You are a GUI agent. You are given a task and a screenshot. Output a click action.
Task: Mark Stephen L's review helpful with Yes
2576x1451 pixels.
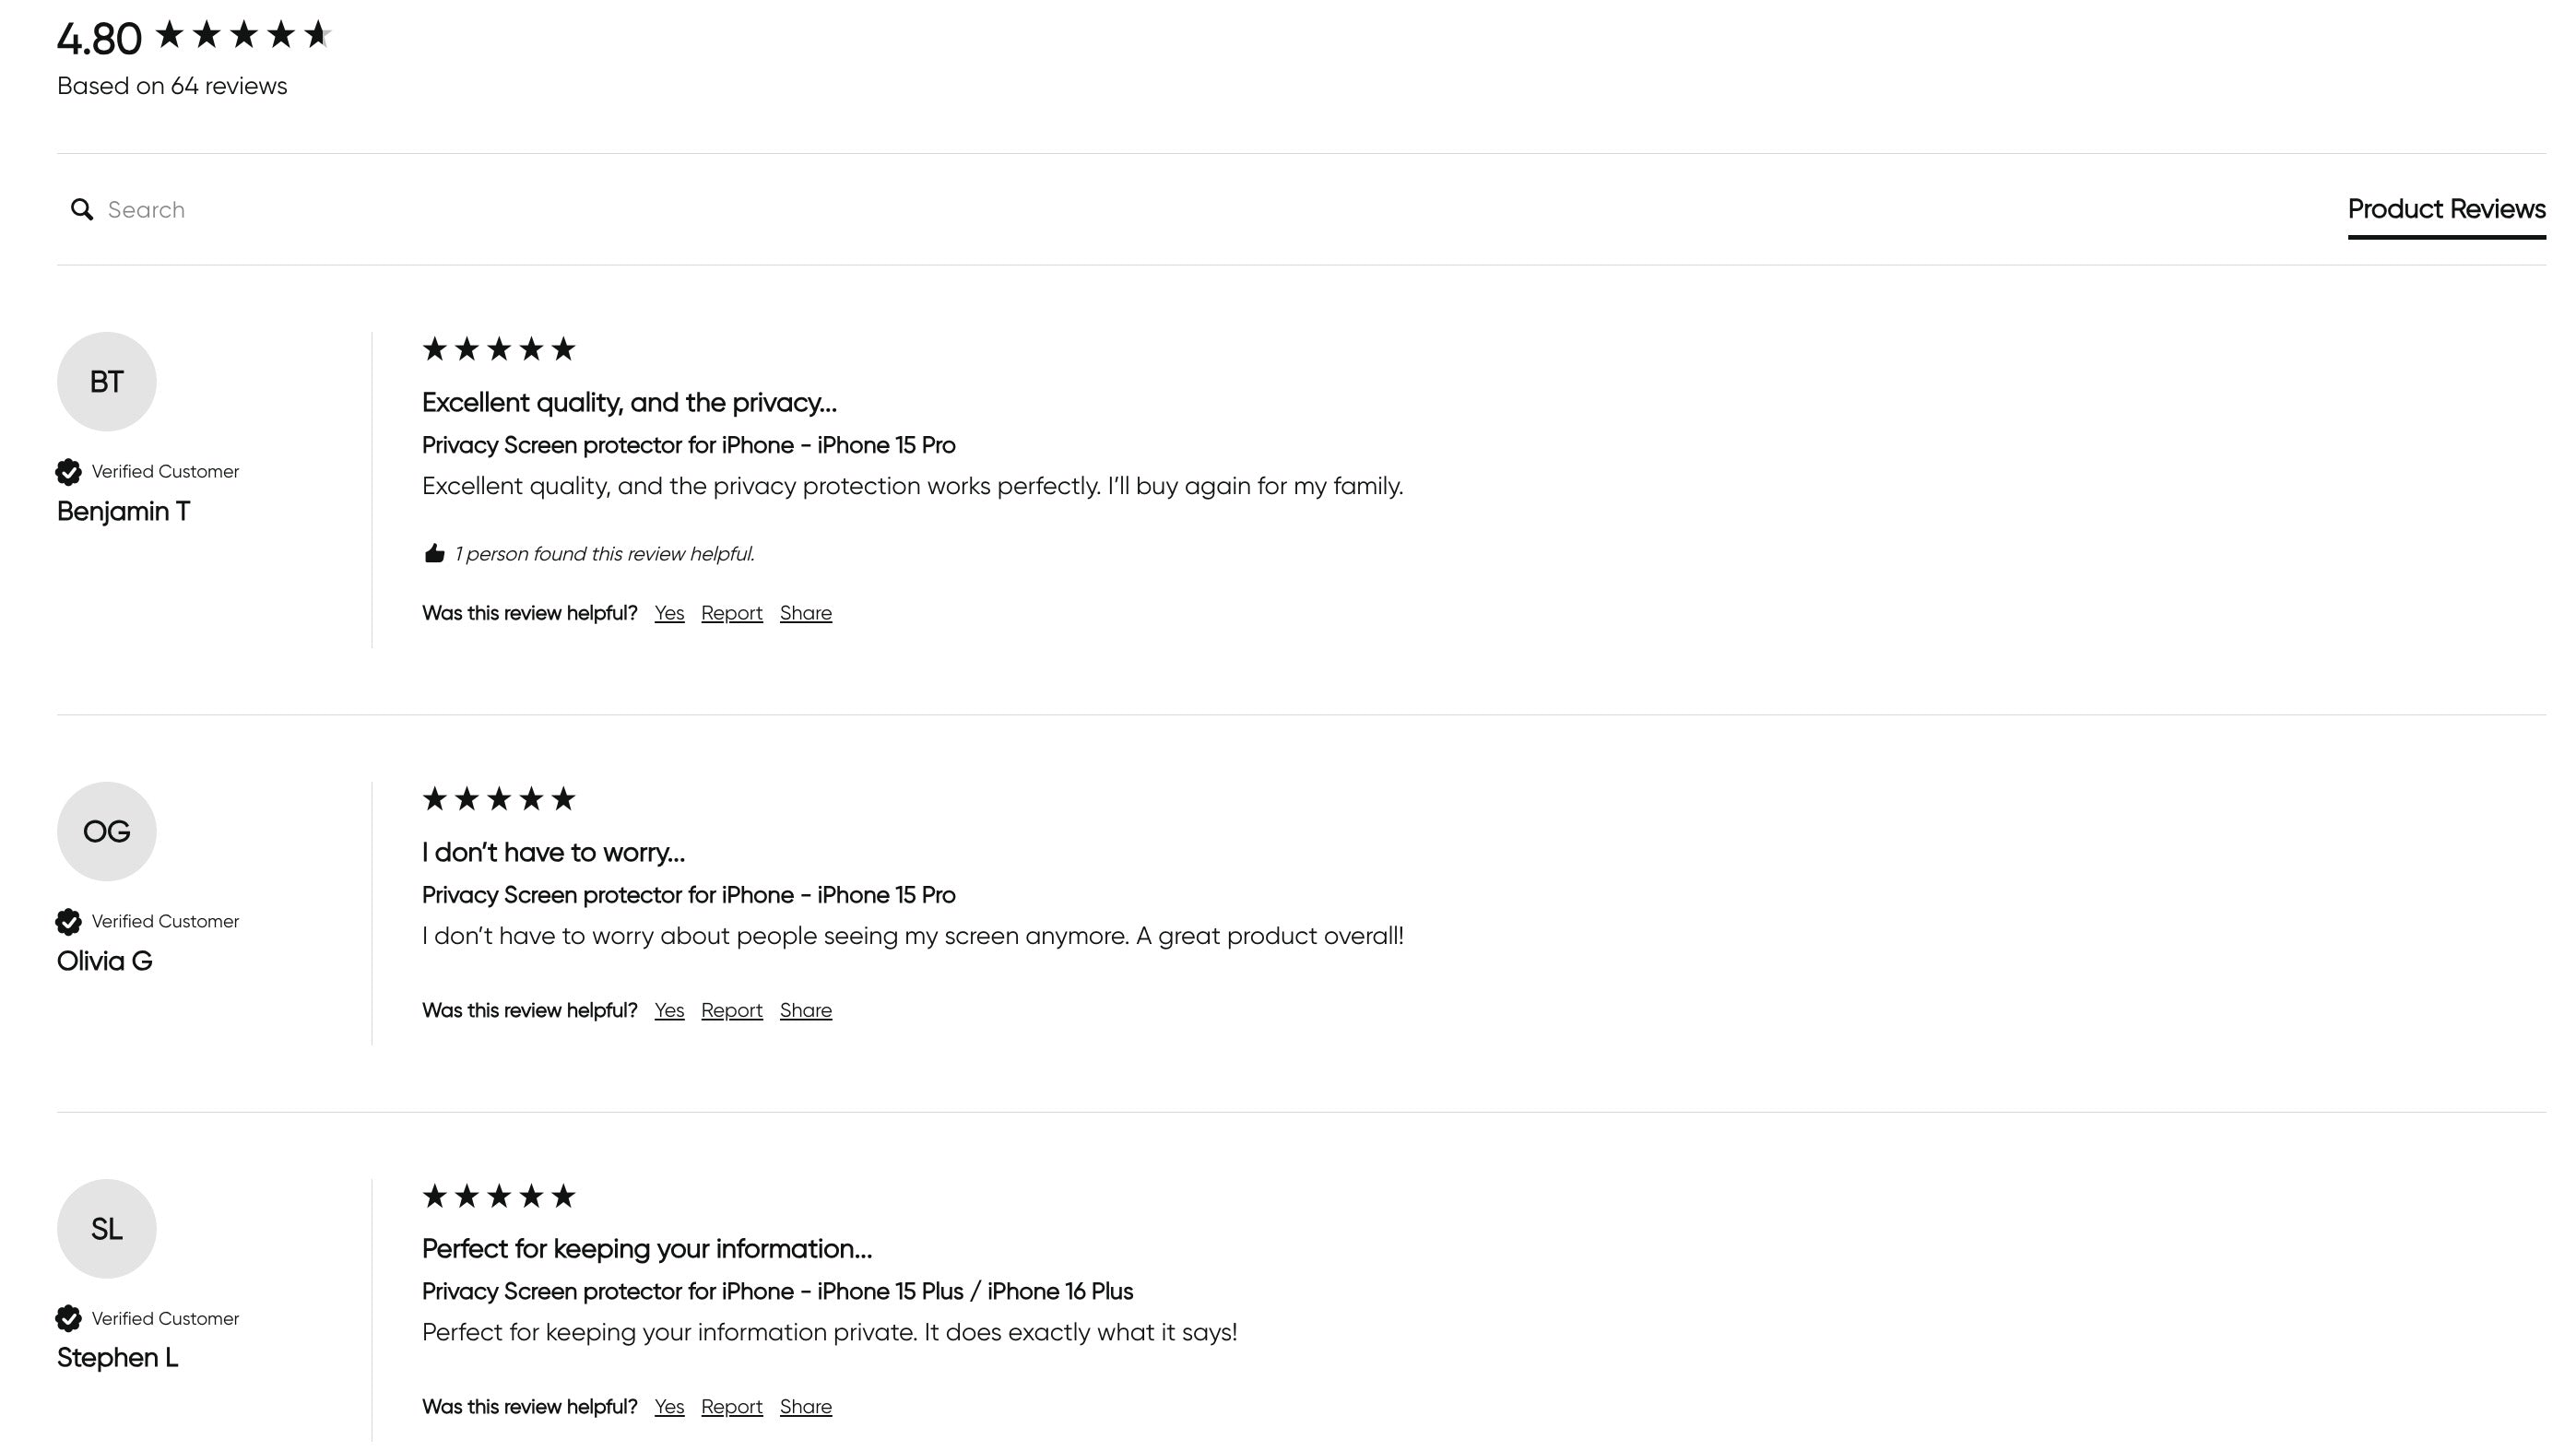(x=669, y=1407)
